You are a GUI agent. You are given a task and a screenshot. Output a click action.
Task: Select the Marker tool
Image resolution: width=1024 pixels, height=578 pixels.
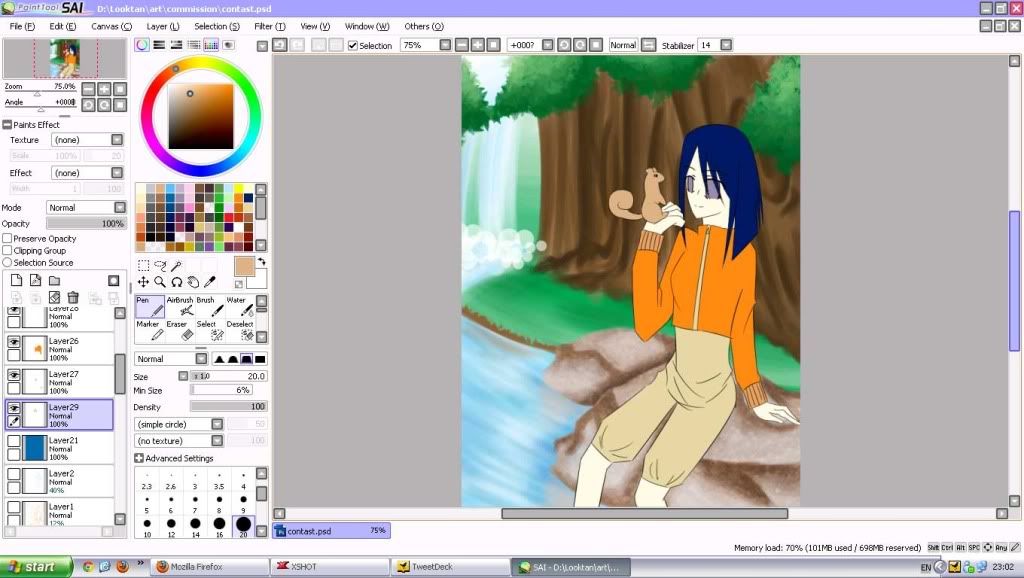[150, 331]
